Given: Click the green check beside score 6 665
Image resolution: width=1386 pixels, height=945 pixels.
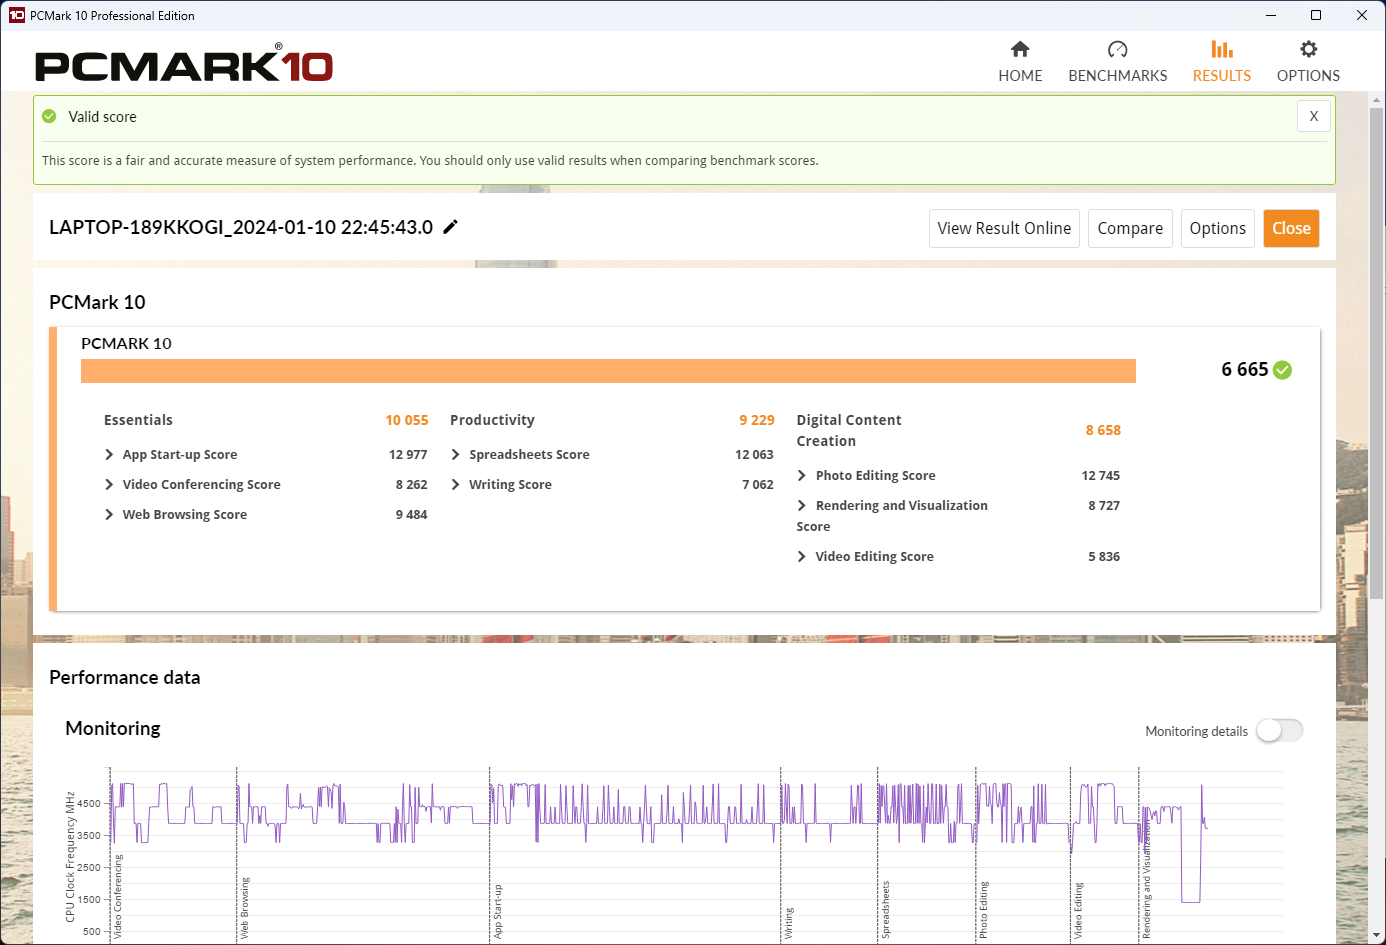Looking at the screenshot, I should (x=1283, y=370).
